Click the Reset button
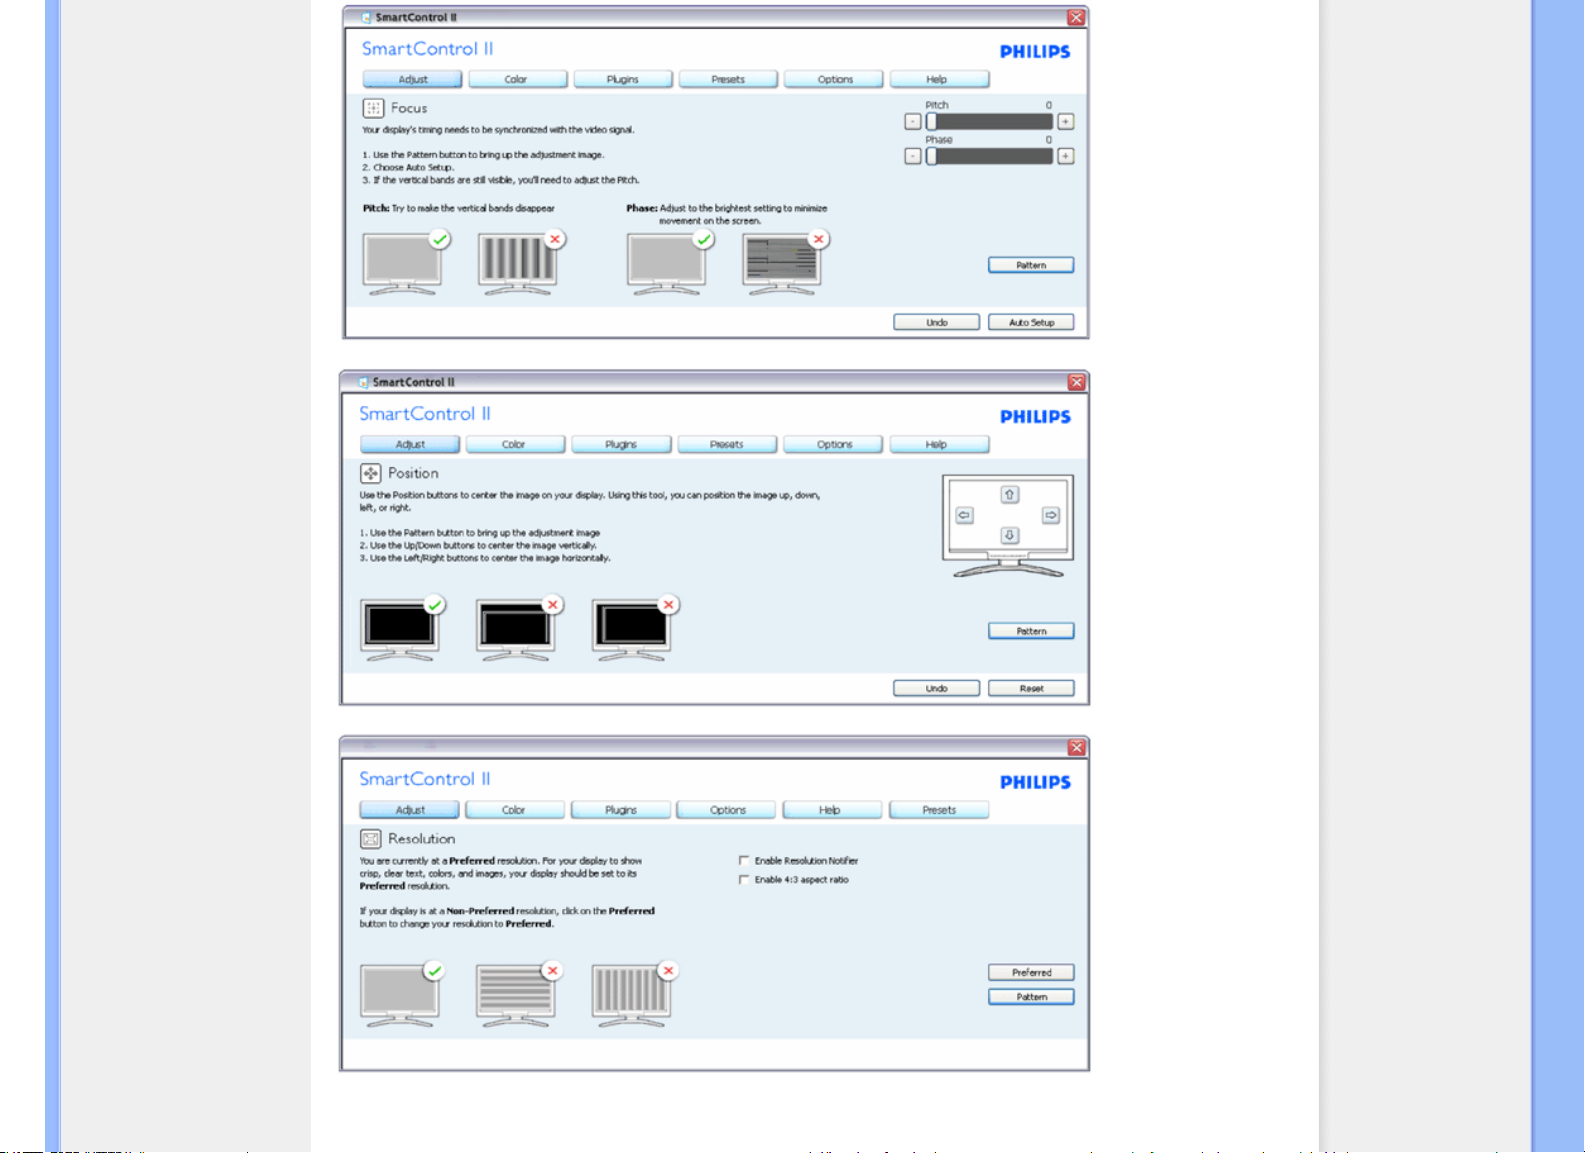 point(1031,688)
